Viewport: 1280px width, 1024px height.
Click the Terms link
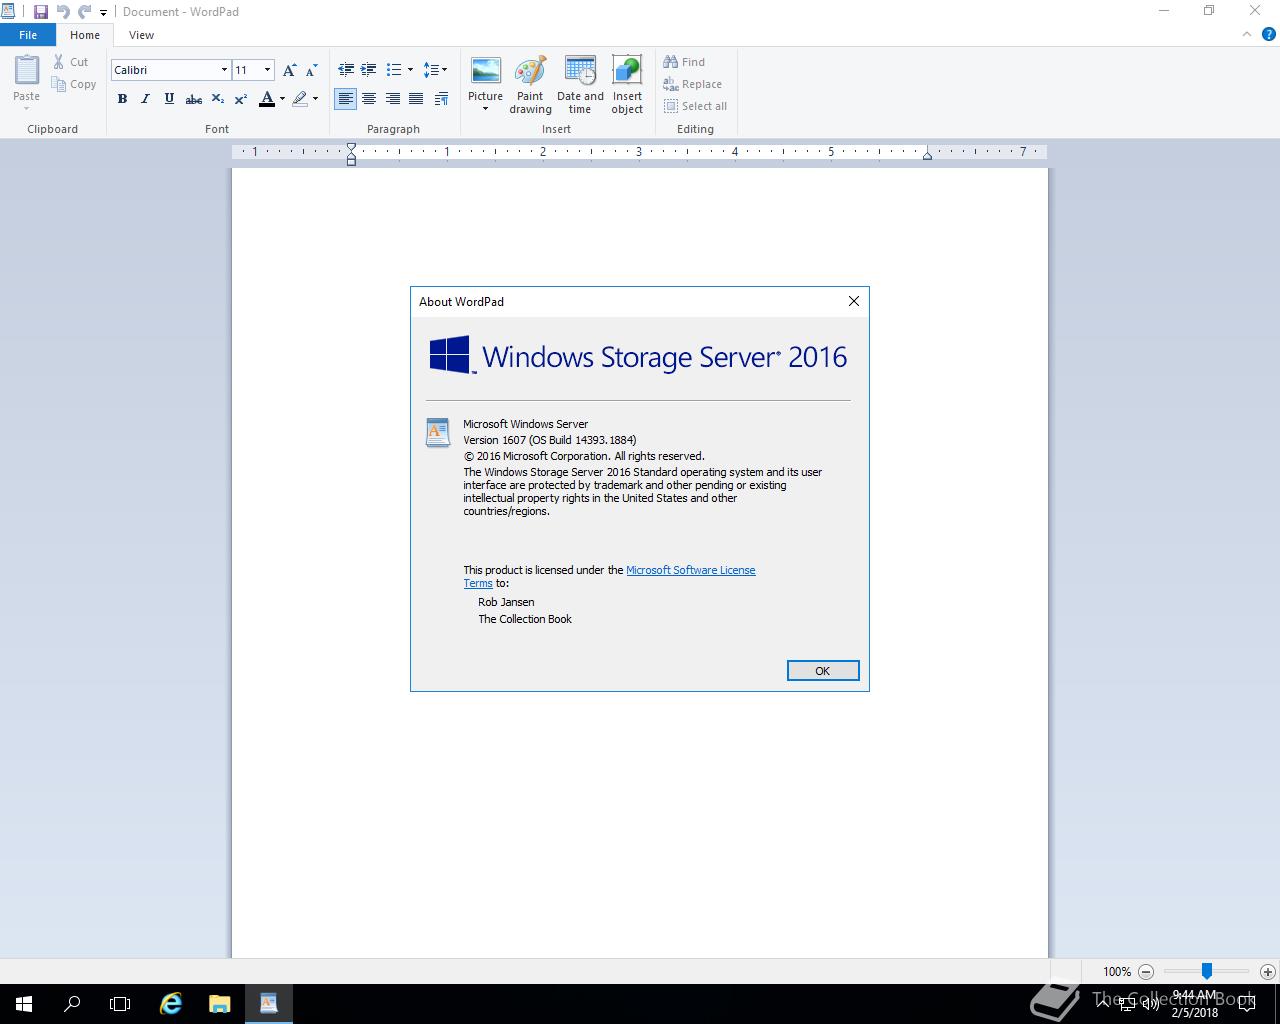478,583
